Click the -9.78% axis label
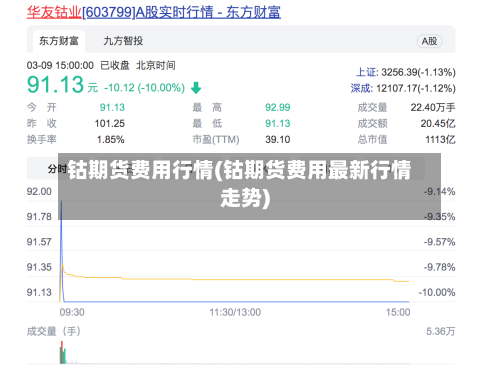Viewport: 500px width, 373px height. tap(439, 267)
